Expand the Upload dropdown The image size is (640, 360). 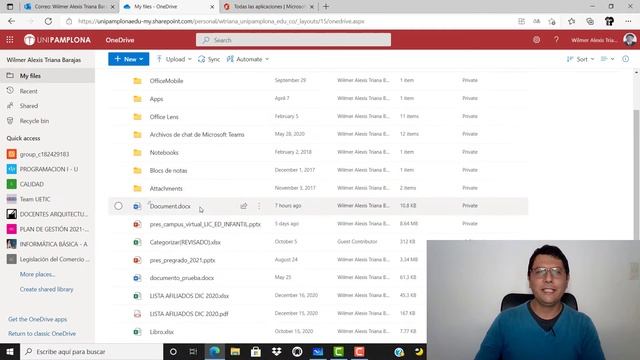coord(174,59)
